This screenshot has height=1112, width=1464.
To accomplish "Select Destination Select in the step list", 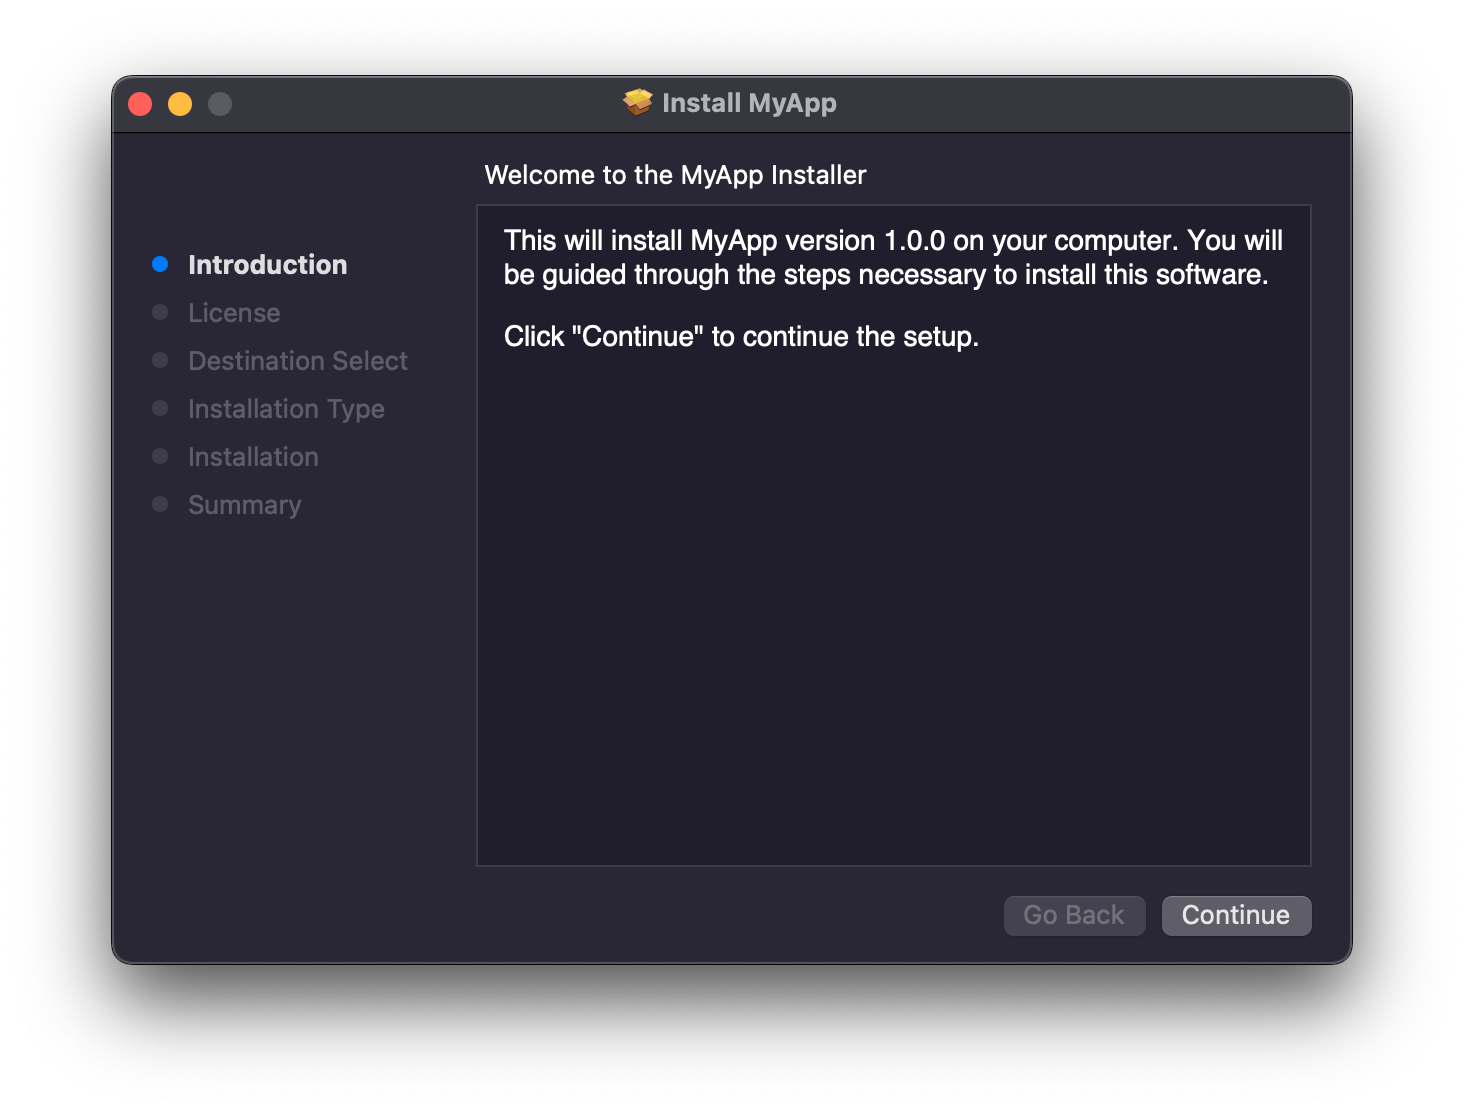I will [x=297, y=360].
